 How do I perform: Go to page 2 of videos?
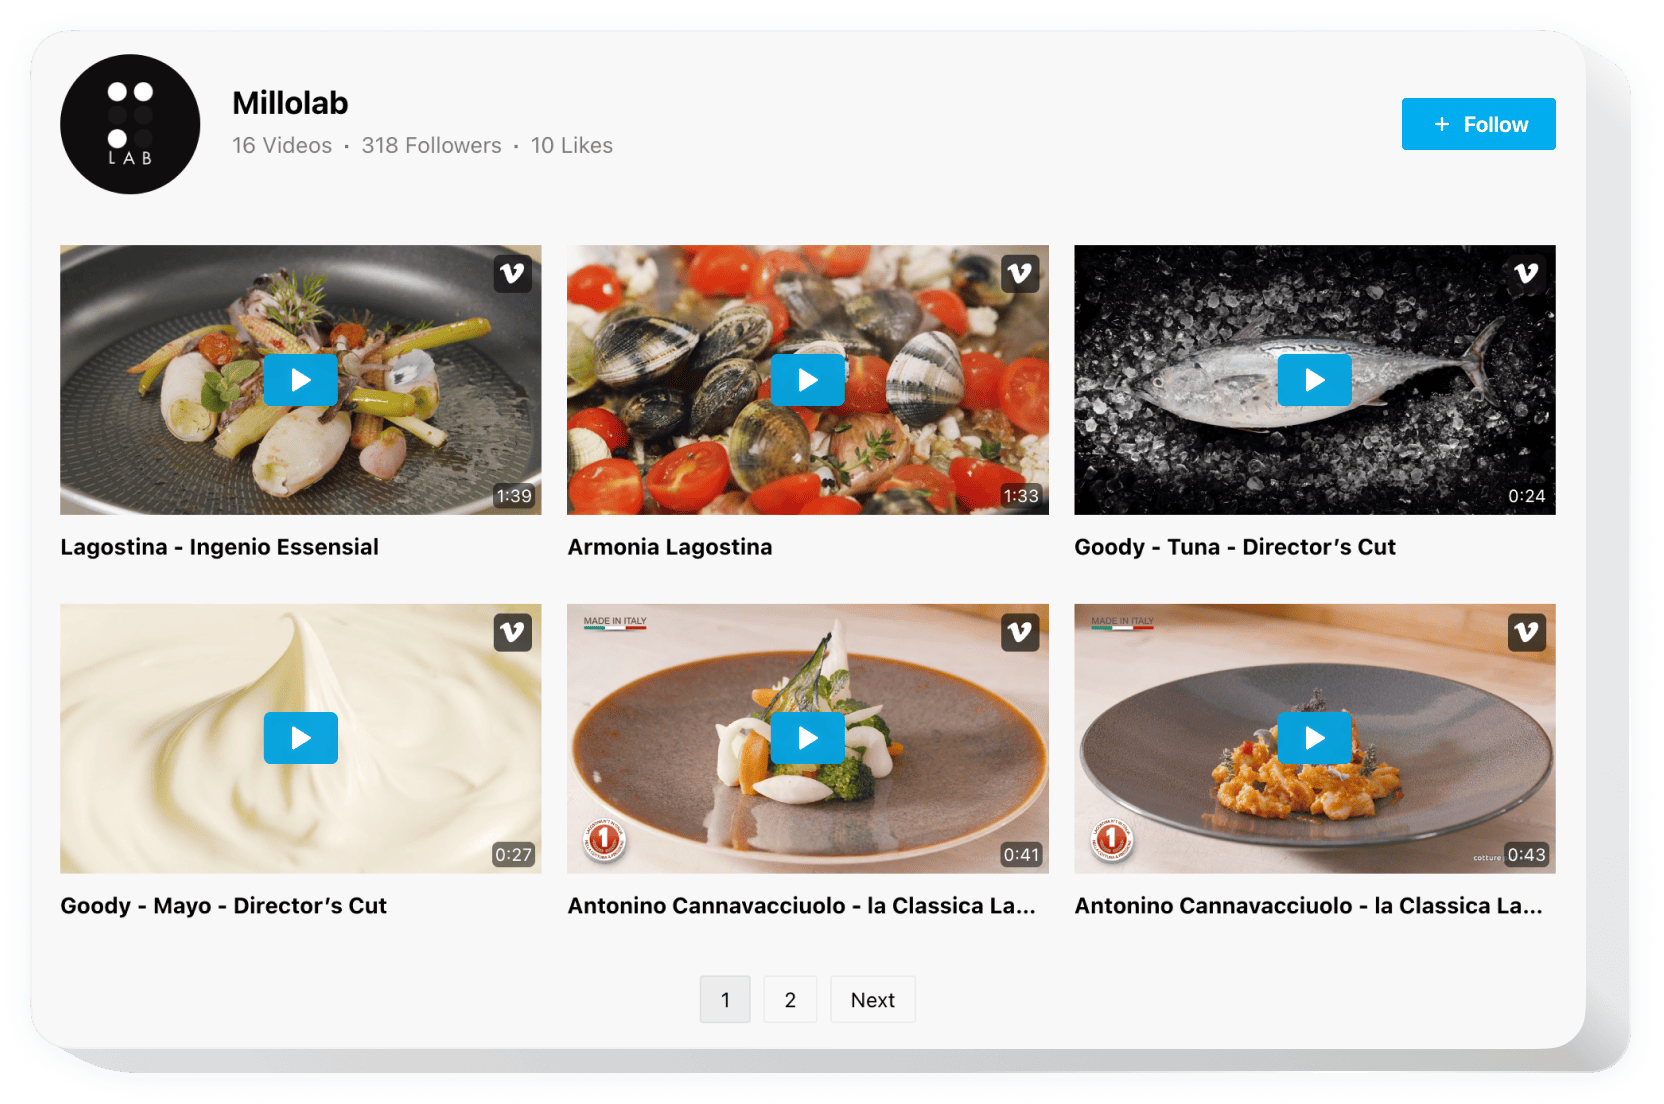tap(790, 999)
